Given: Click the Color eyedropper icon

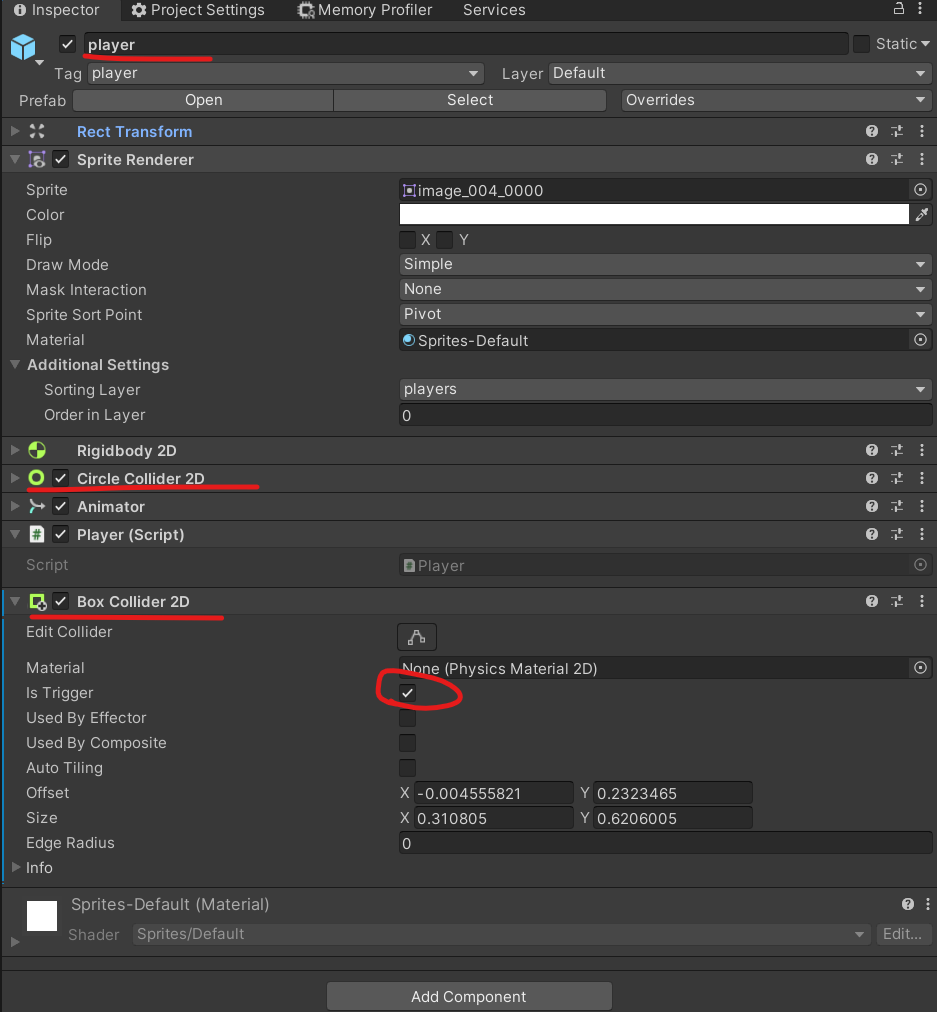Looking at the screenshot, I should 922,214.
